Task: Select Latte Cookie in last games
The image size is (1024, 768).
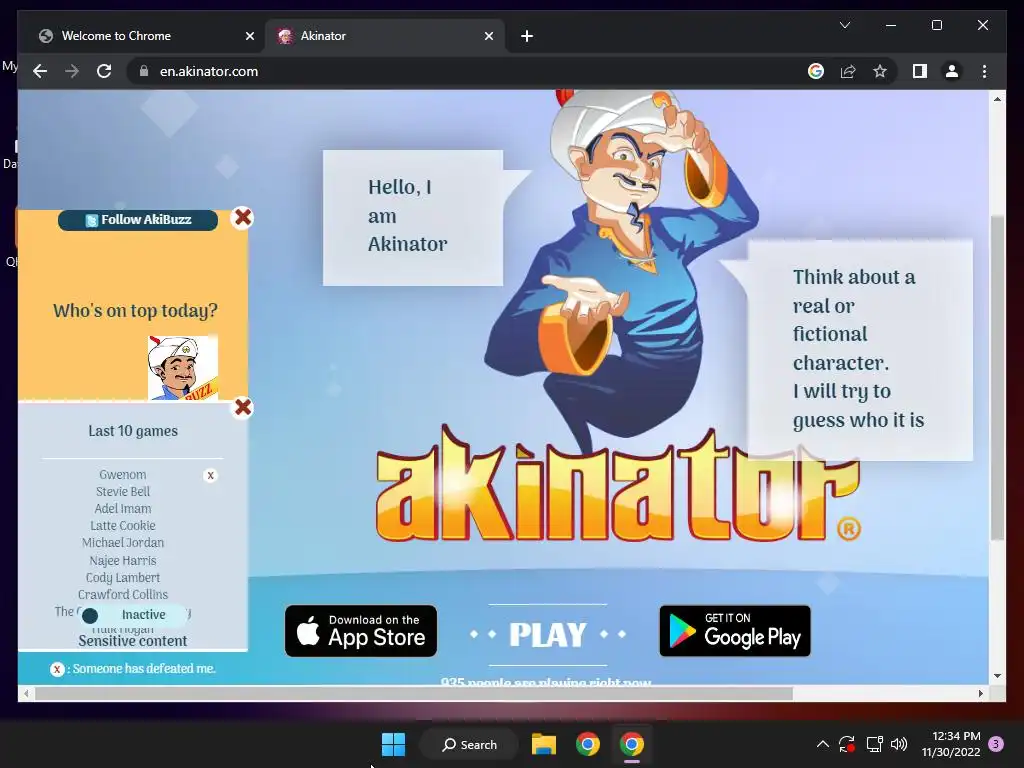Action: coord(123,526)
